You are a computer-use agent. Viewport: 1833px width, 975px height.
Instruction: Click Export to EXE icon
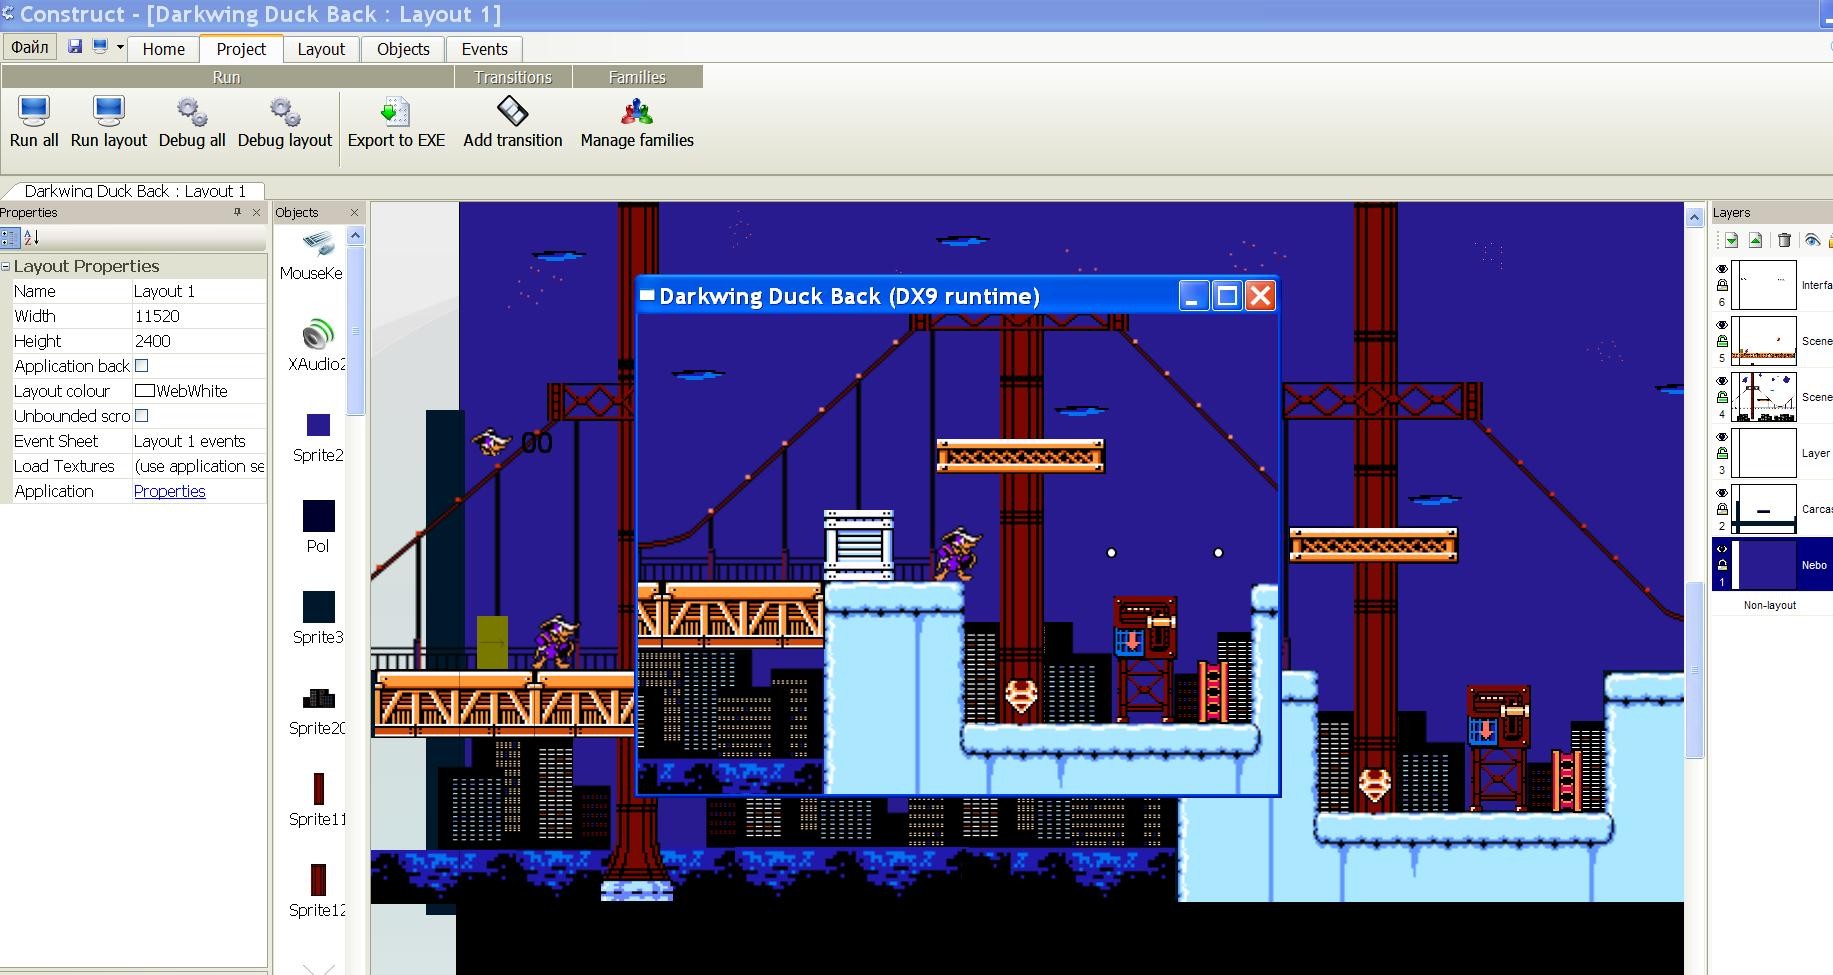[396, 111]
